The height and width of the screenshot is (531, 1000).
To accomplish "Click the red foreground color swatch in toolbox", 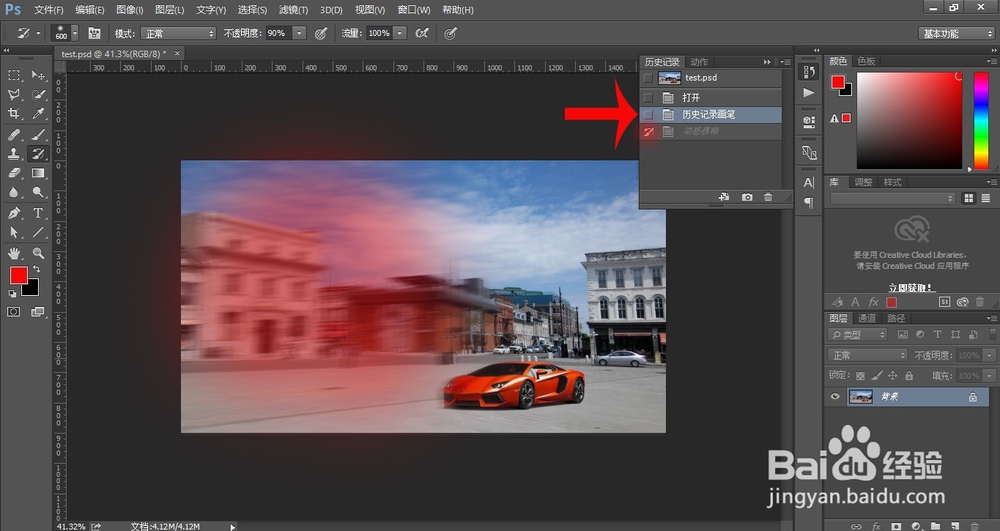I will click(x=18, y=275).
